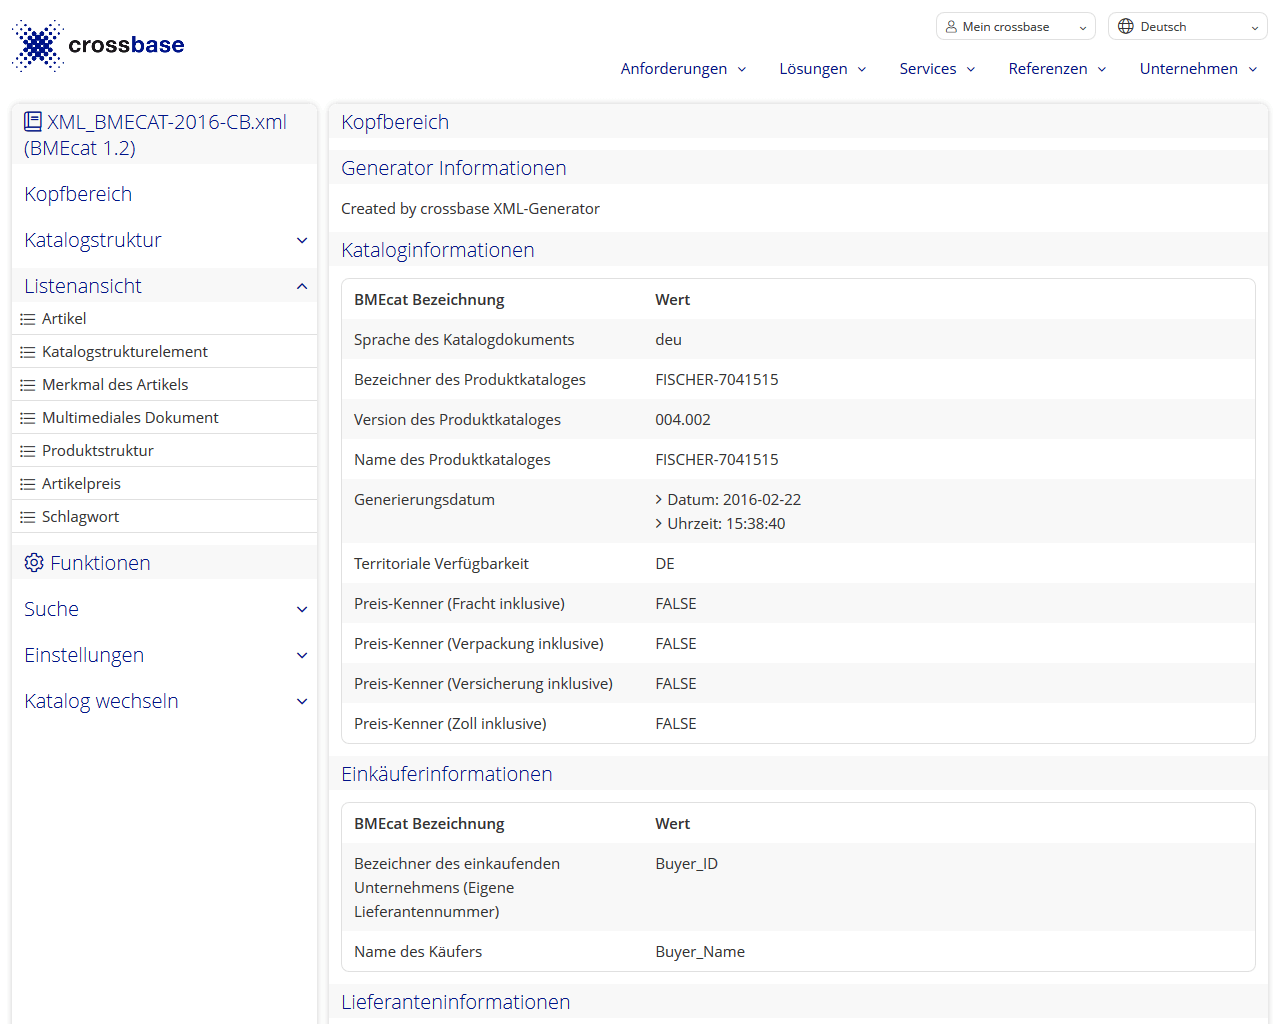
Task: Click the territory value 'DE'
Action: click(665, 564)
